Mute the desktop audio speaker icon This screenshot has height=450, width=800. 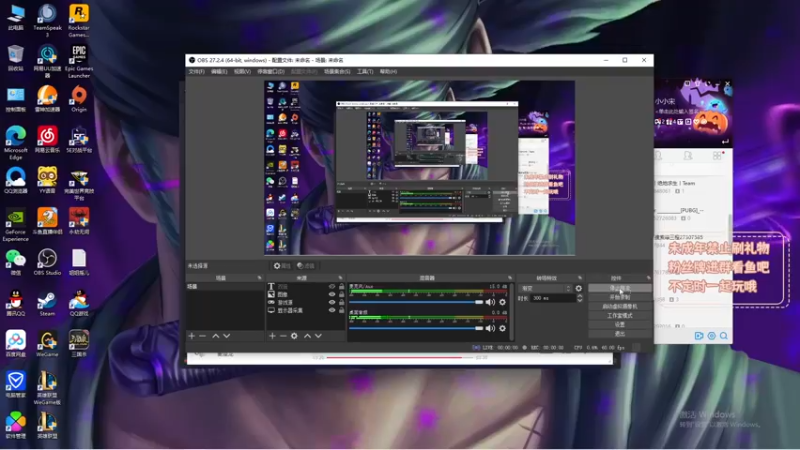pyautogui.click(x=490, y=328)
